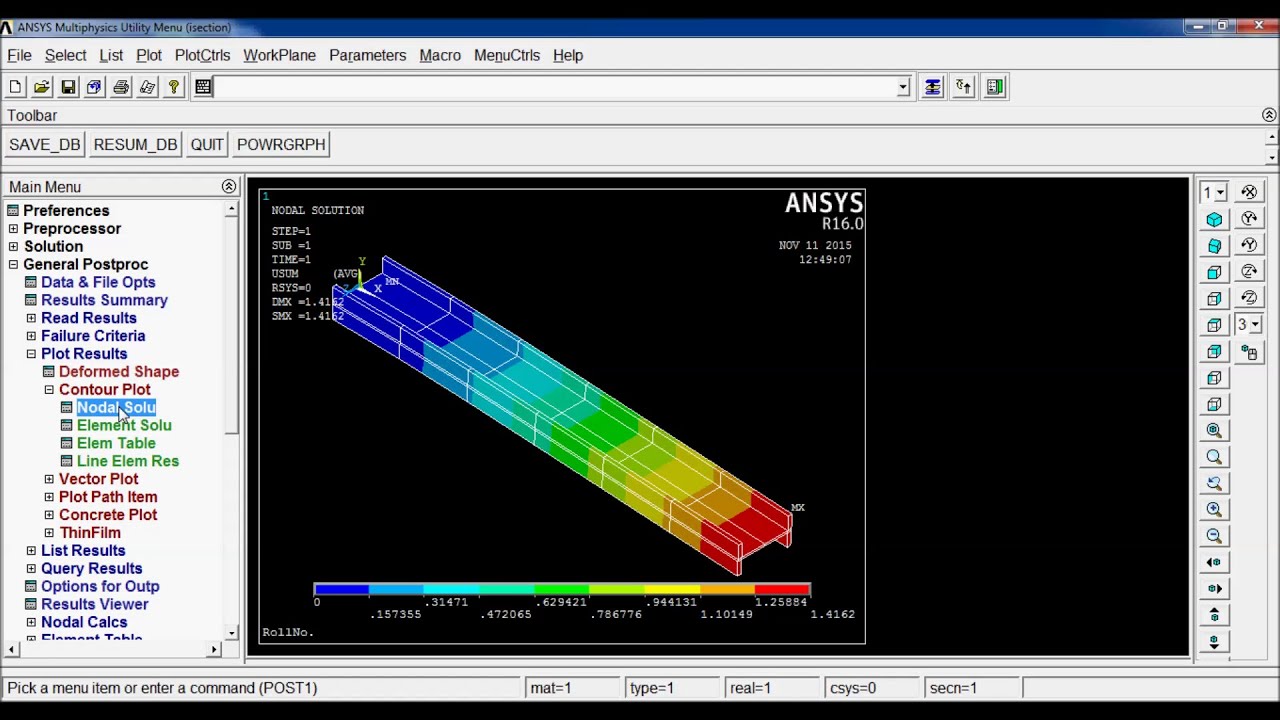Click the red band of contour legend

tap(782, 590)
